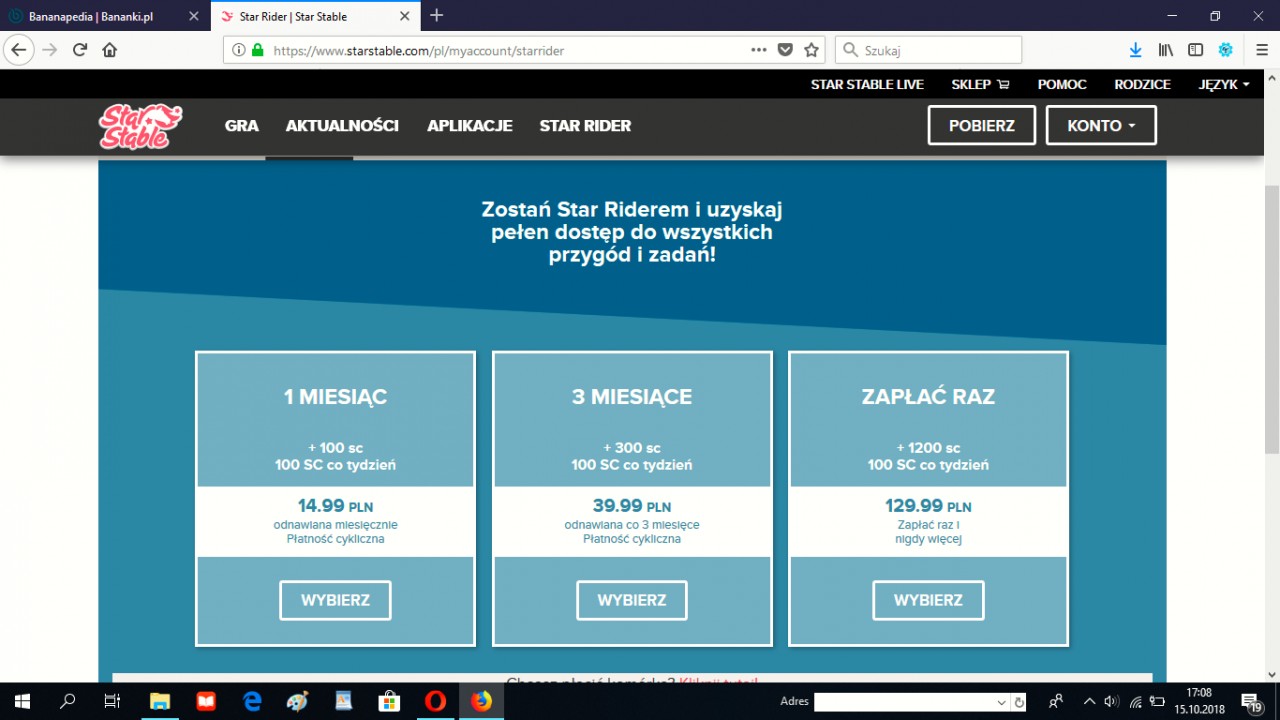Open Microsoft Store from taskbar
The width and height of the screenshot is (1280, 720).
389,701
